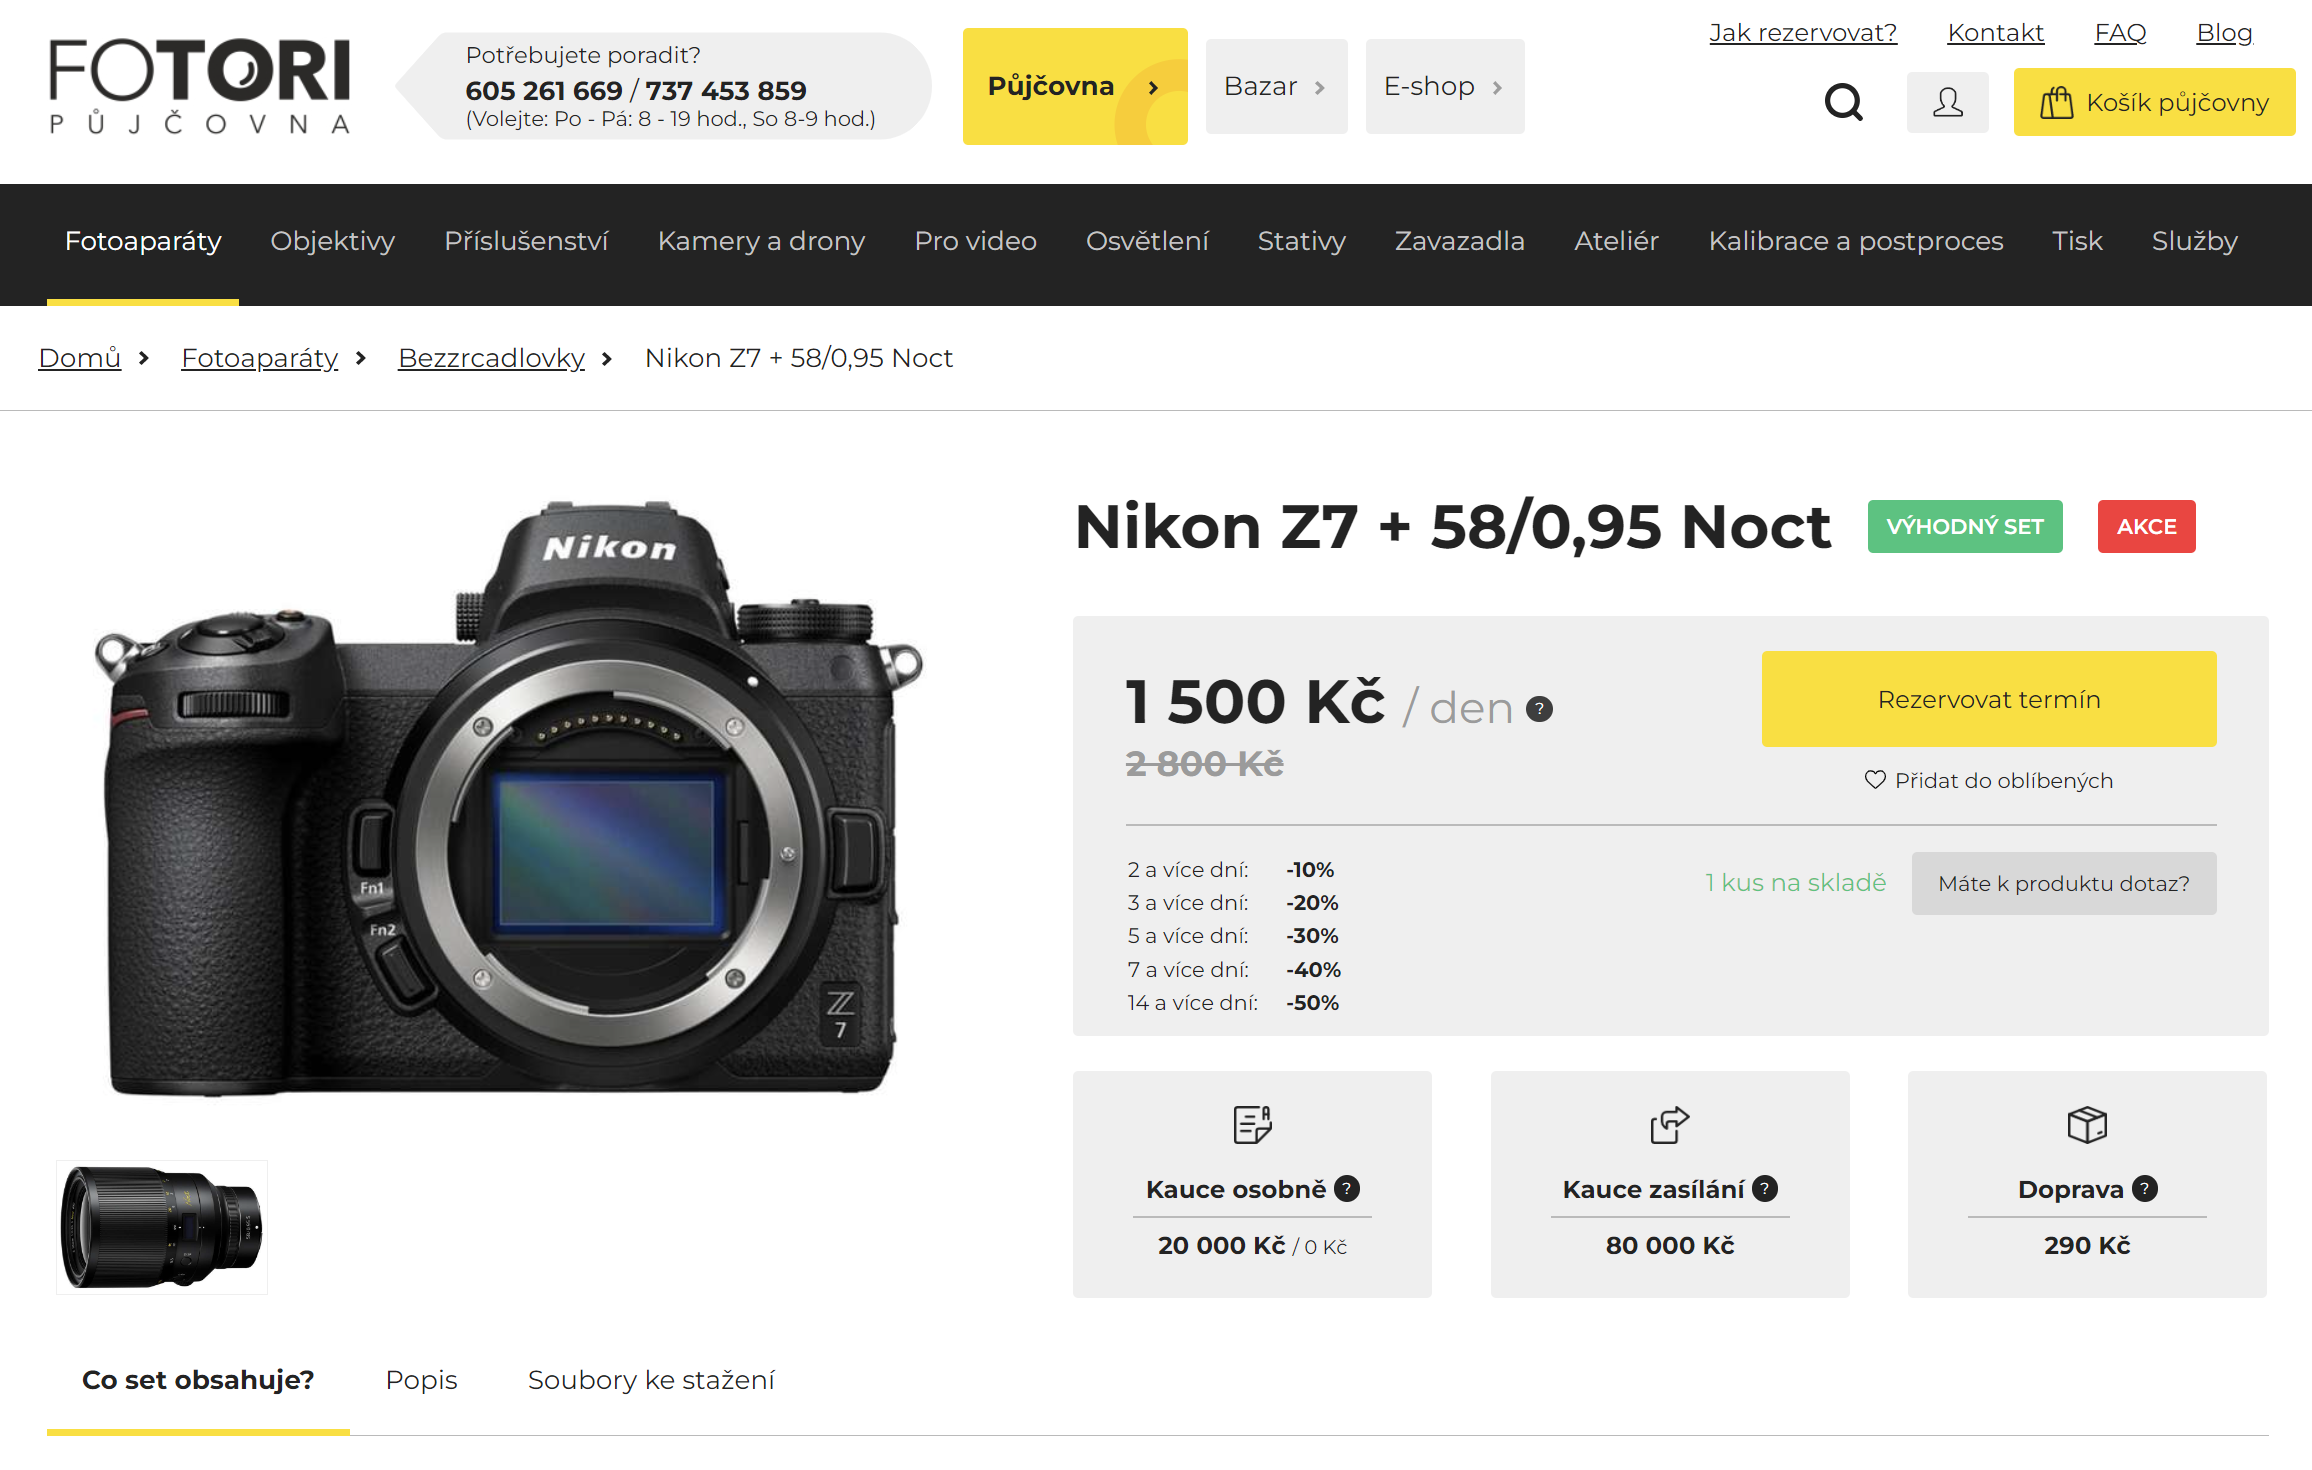Screen dimensions: 2312x1470
Task: Click '2 a více dní:' discount row
Action: 1231,870
